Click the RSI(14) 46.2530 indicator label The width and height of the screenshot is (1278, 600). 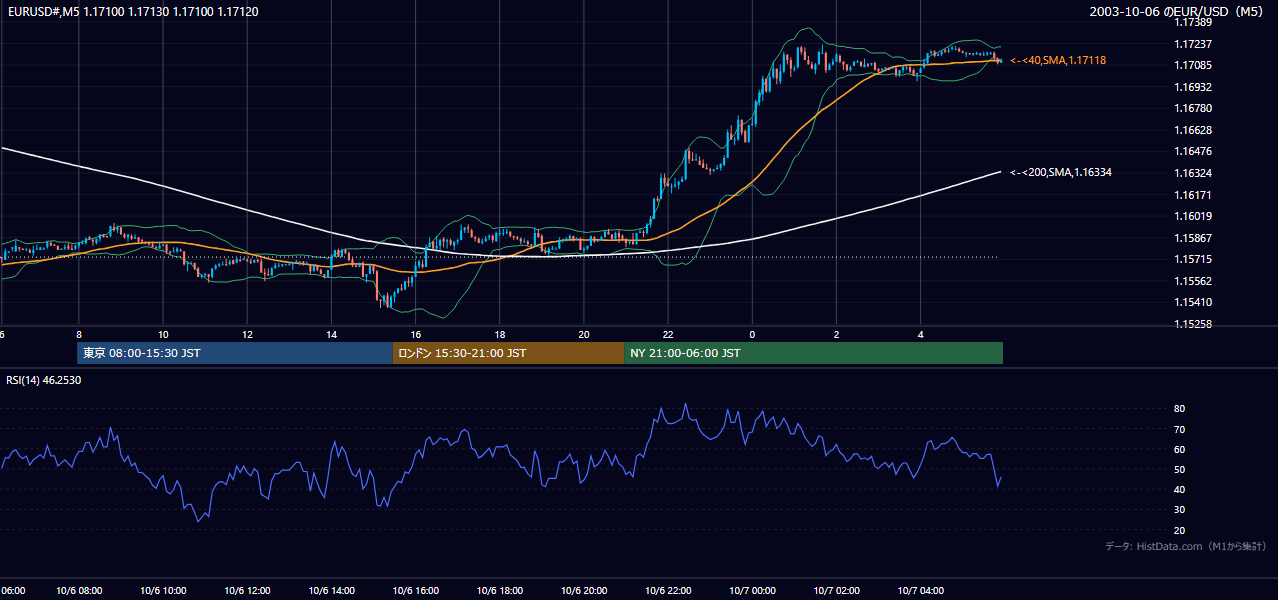pos(44,380)
